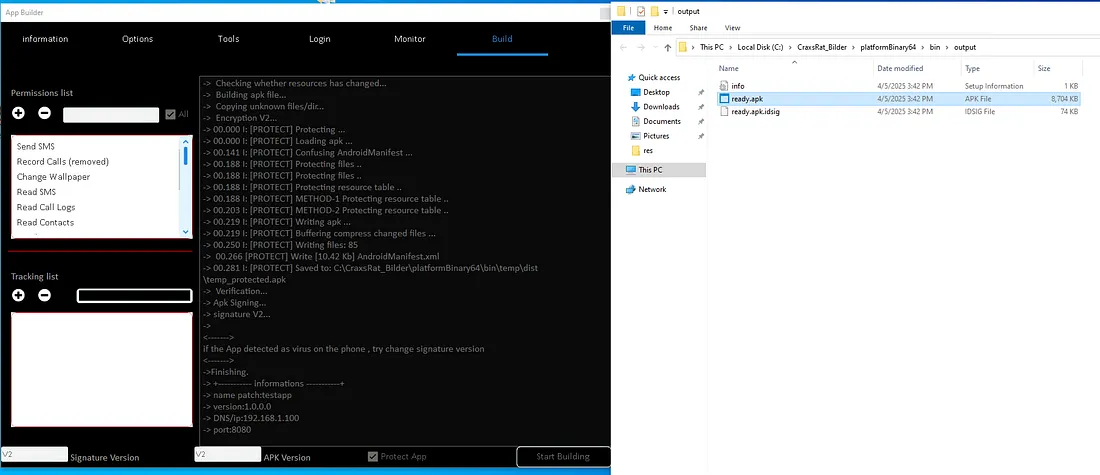Open the View ribbon tab in Explorer

(x=732, y=28)
